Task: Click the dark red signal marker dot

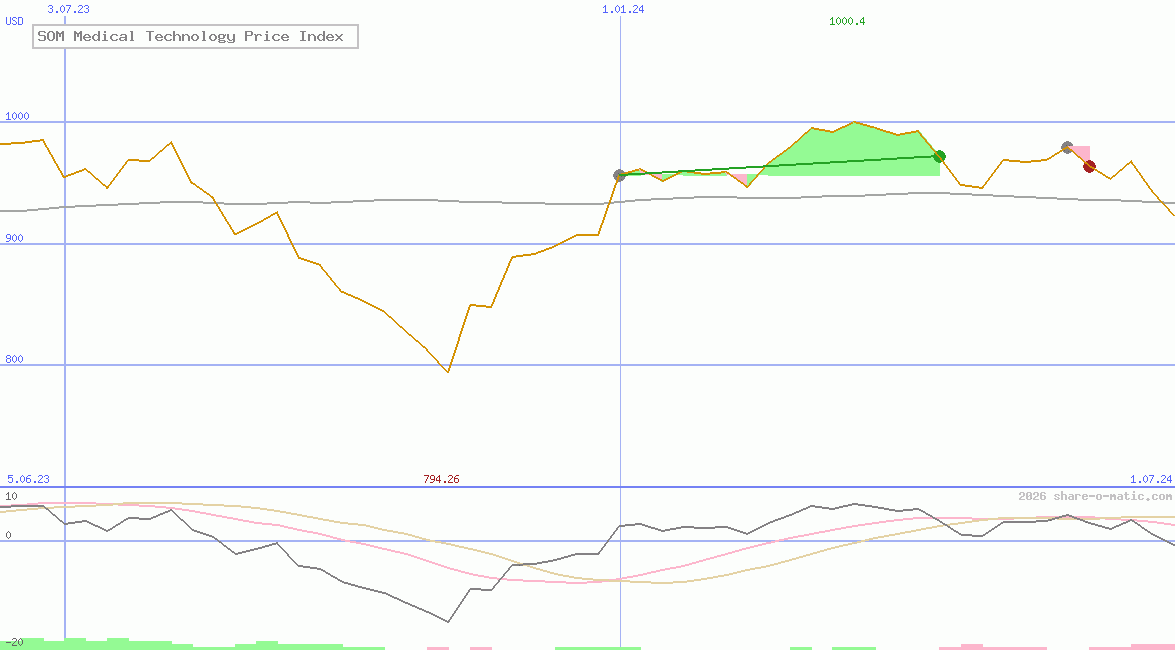Action: point(1090,166)
